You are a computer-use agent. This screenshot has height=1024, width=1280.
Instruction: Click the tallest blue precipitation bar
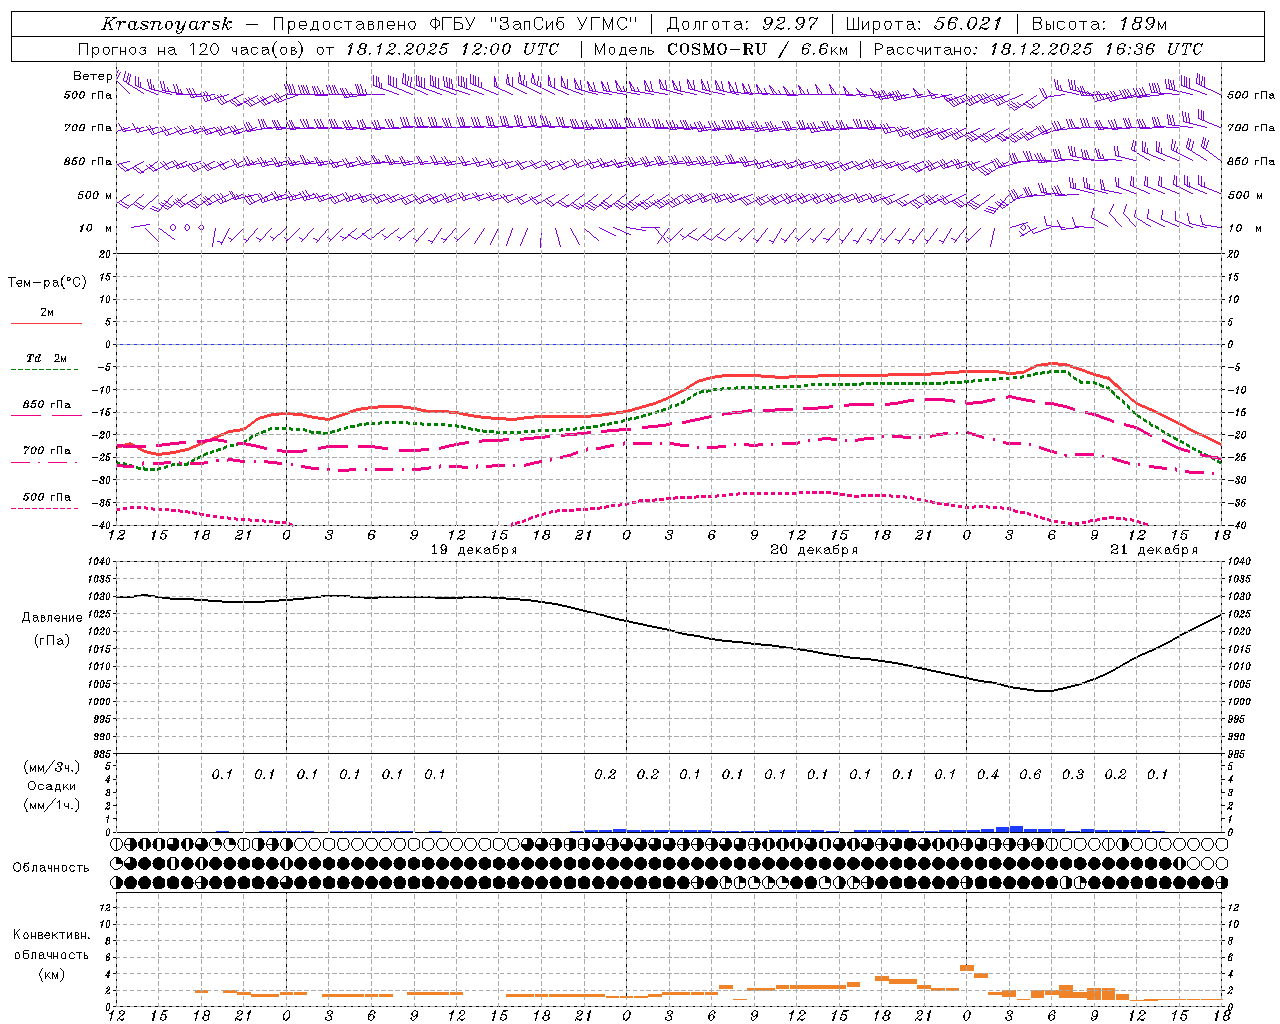coord(1016,829)
